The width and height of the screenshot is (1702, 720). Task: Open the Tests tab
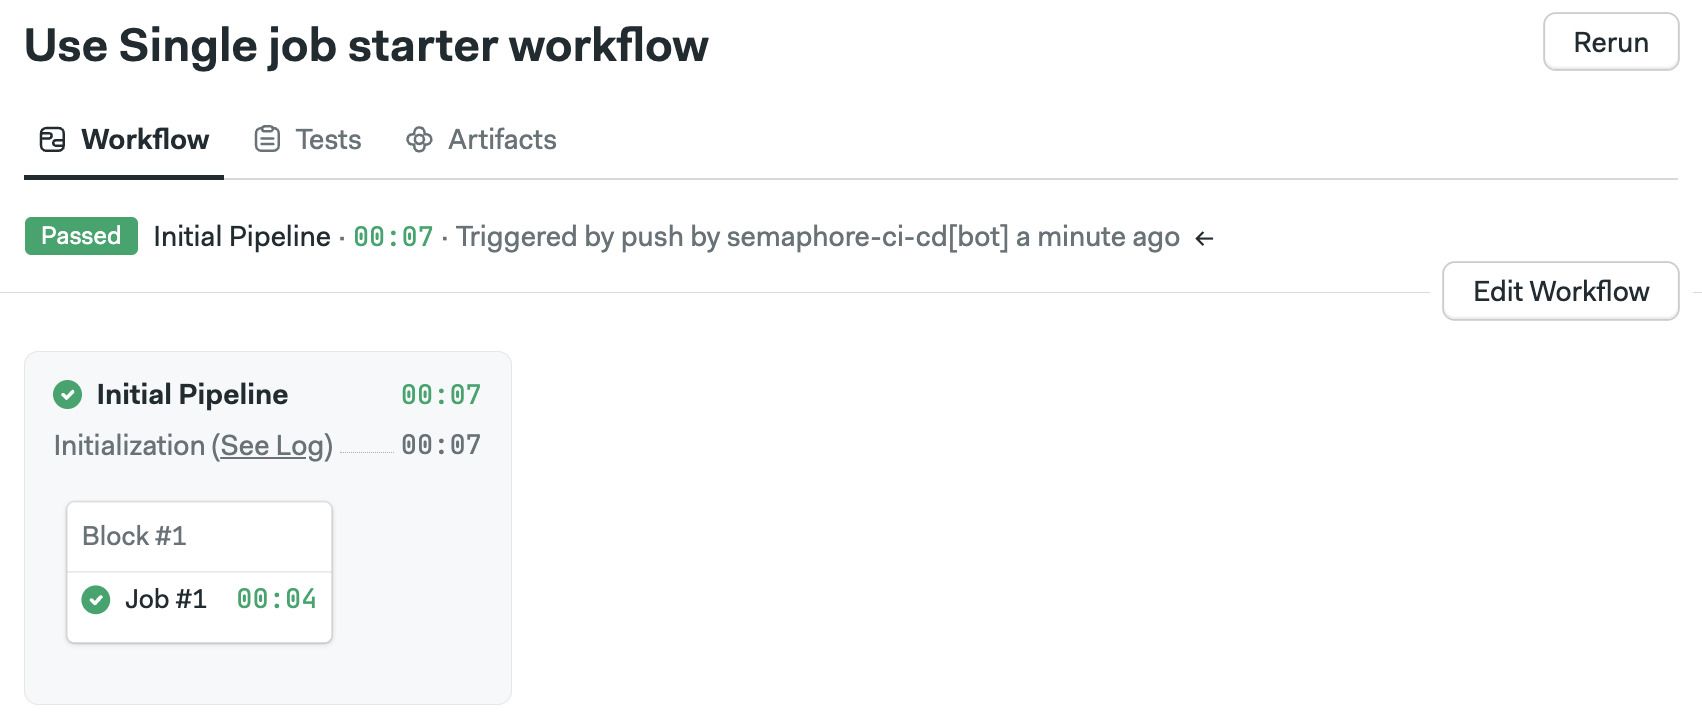point(308,139)
